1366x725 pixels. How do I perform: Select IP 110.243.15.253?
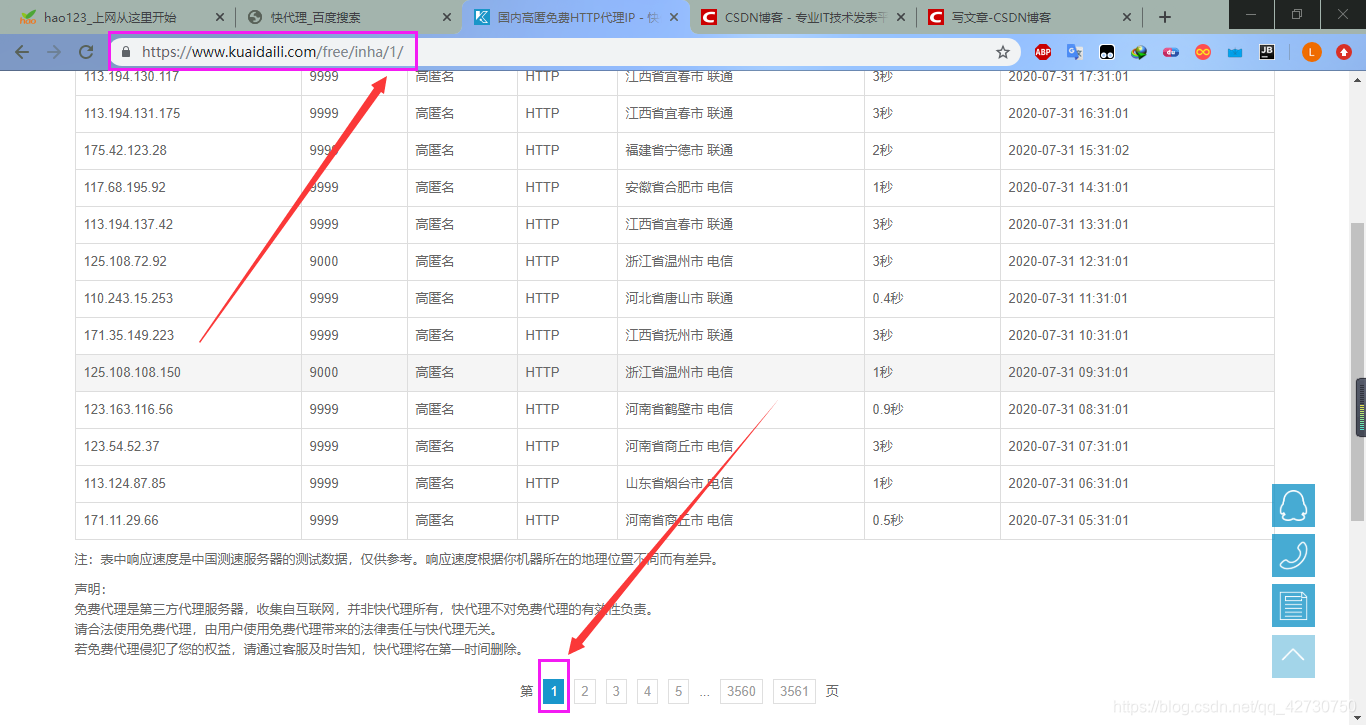tap(129, 298)
